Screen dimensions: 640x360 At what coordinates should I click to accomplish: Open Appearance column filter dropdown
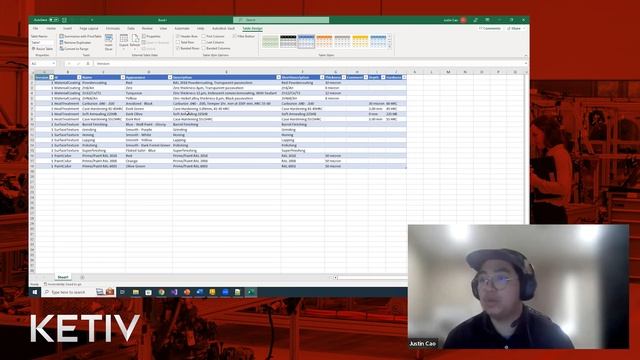click(170, 77)
